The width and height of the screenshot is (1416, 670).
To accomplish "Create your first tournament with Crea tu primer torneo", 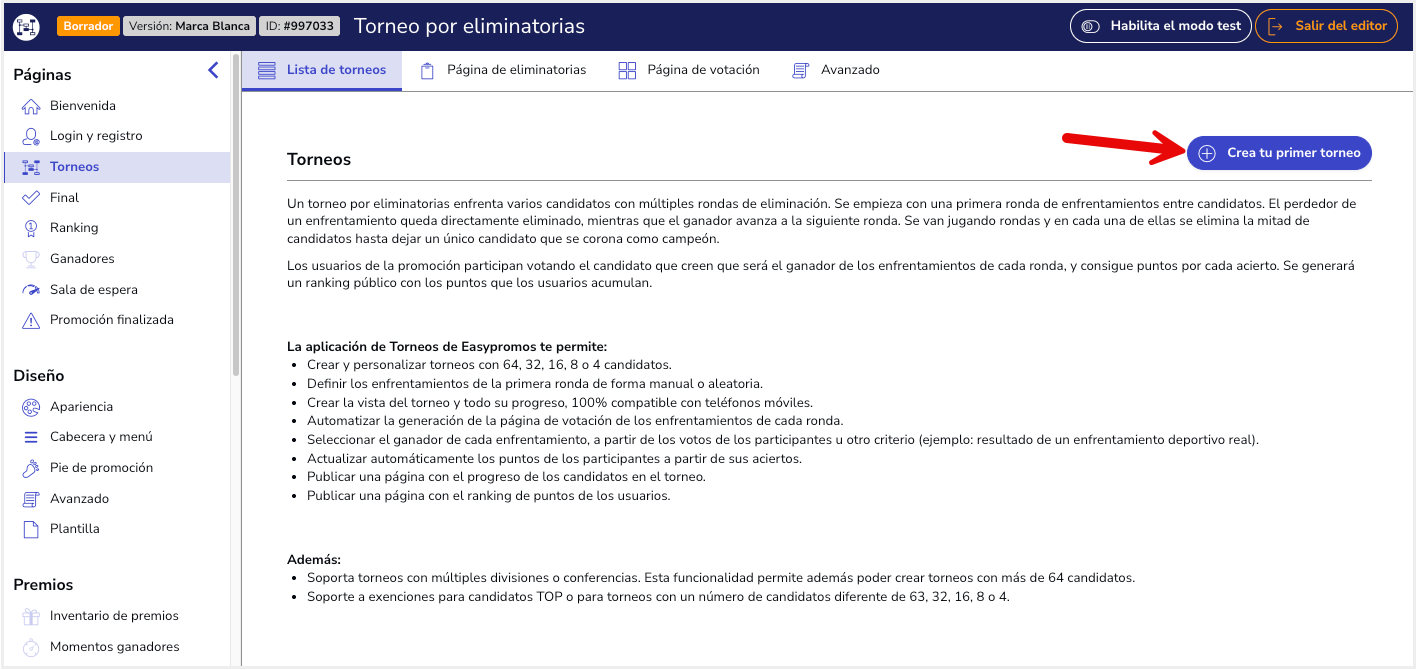I will point(1279,153).
